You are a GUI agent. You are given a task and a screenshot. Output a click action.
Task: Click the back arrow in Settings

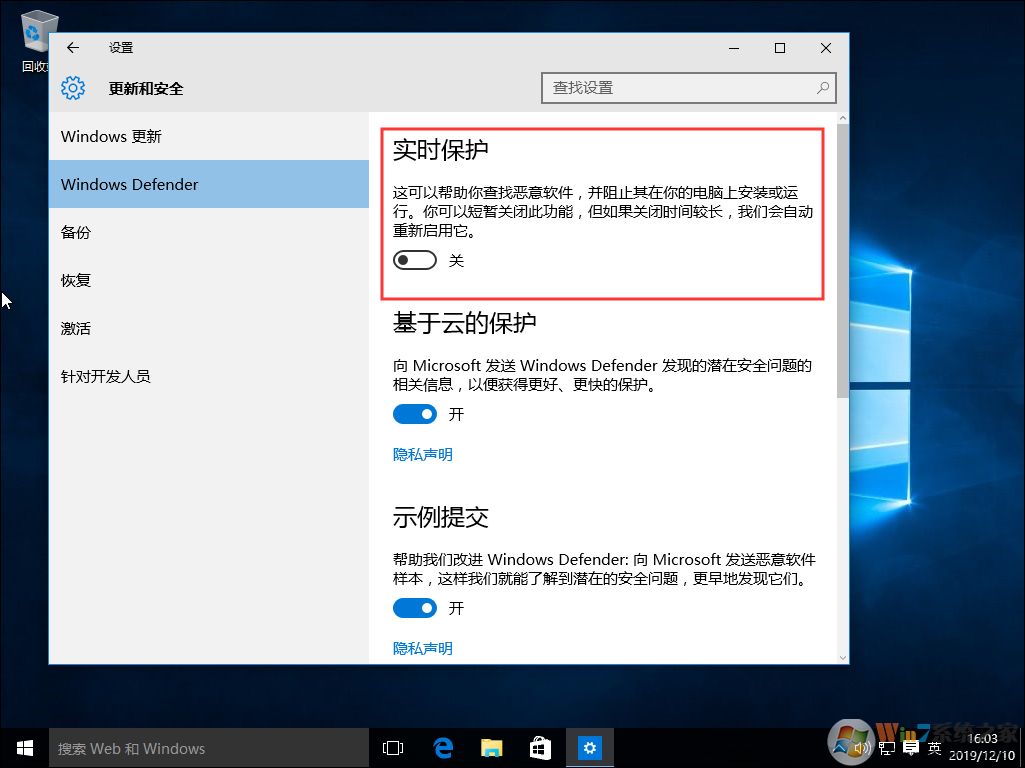pyautogui.click(x=72, y=47)
